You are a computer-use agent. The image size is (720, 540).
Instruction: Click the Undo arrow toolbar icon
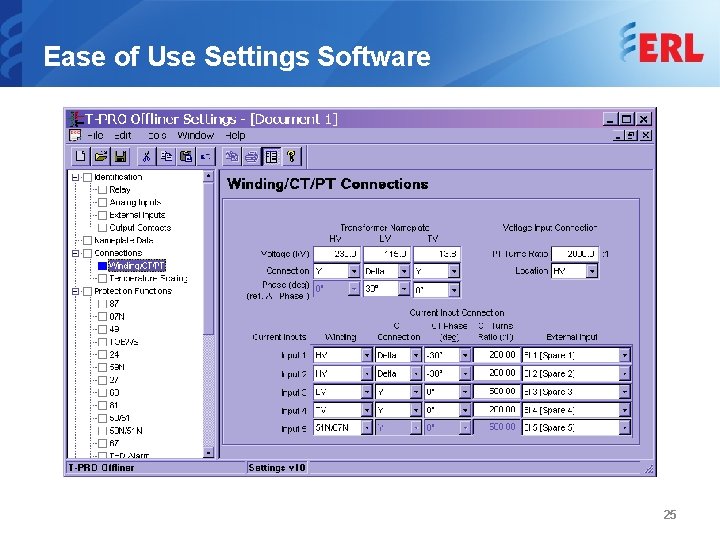(206, 157)
